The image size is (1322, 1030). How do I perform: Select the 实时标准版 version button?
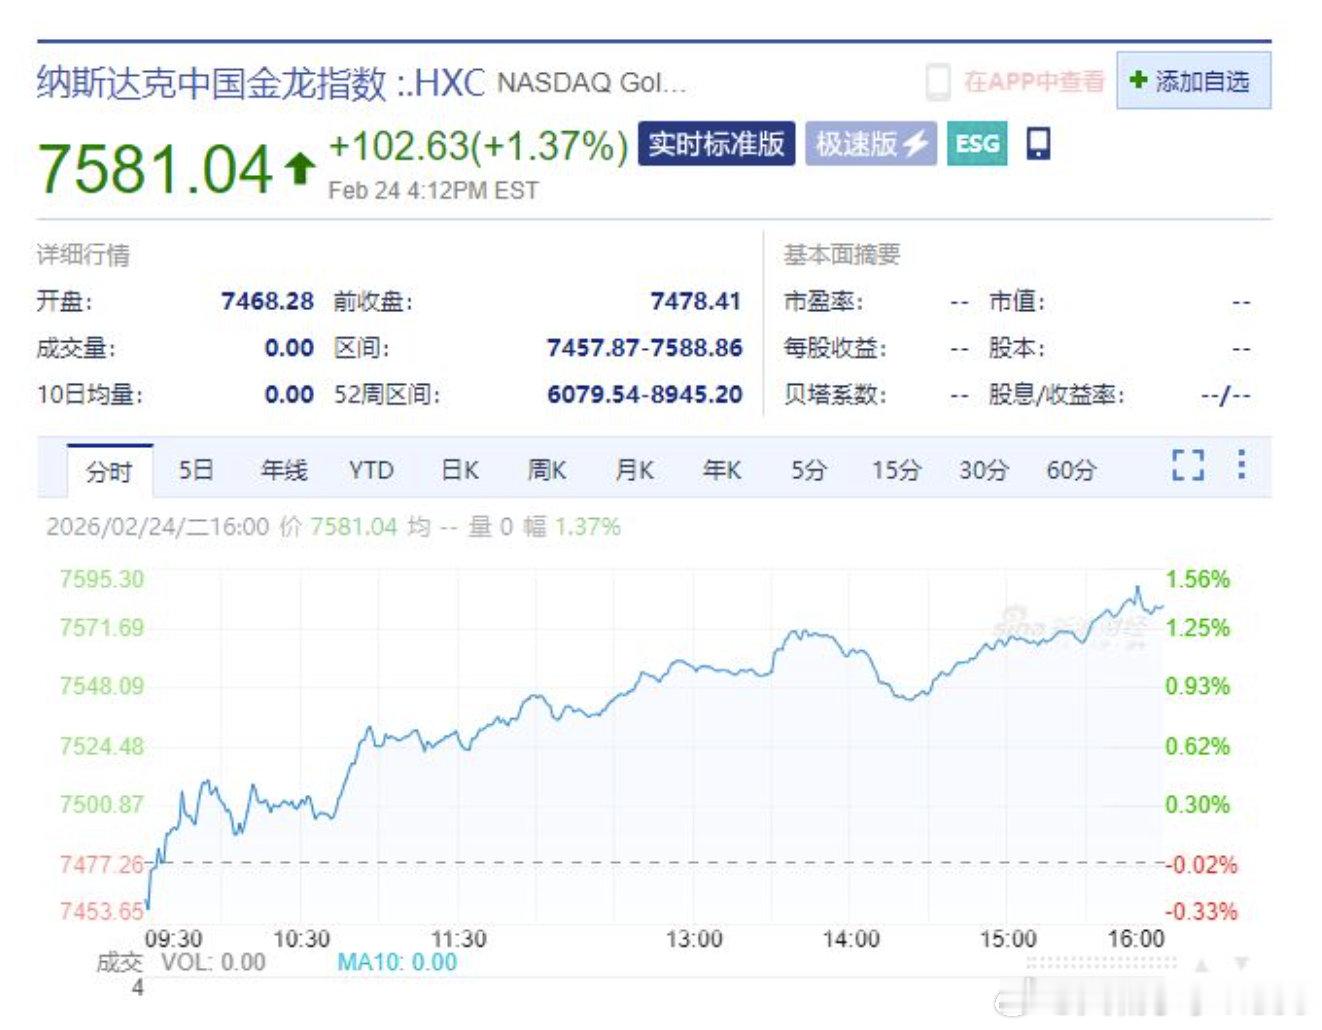[716, 144]
